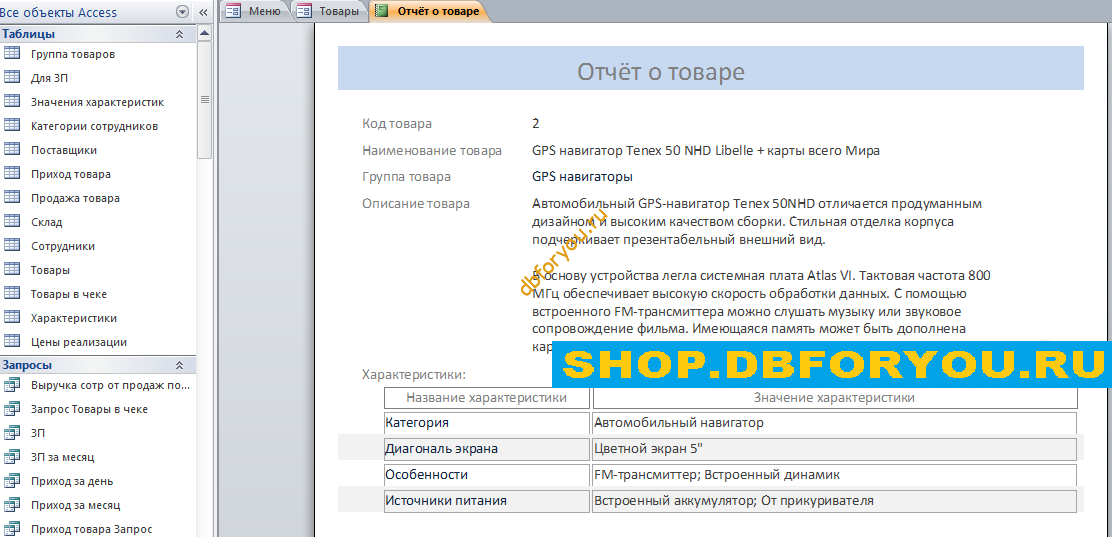Click the Выручка сотр от продаж query icon
This screenshot has height=537, width=1112.
[11, 385]
